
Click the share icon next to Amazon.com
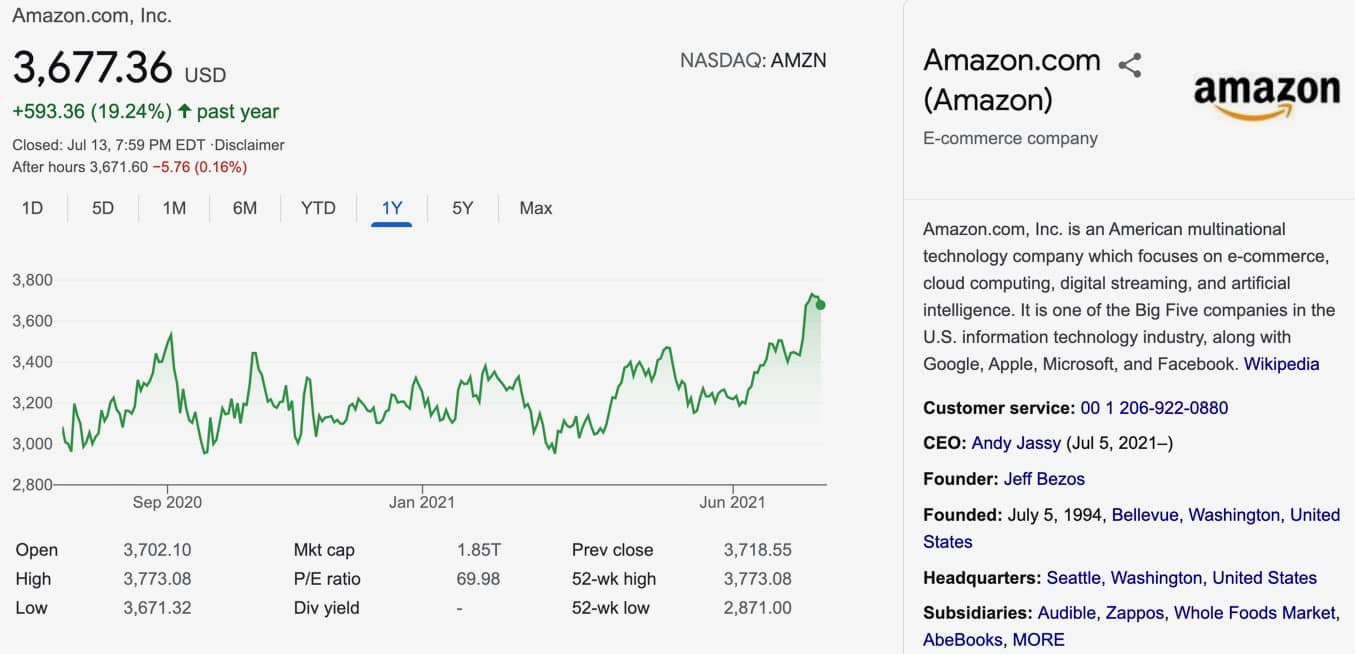point(1131,66)
